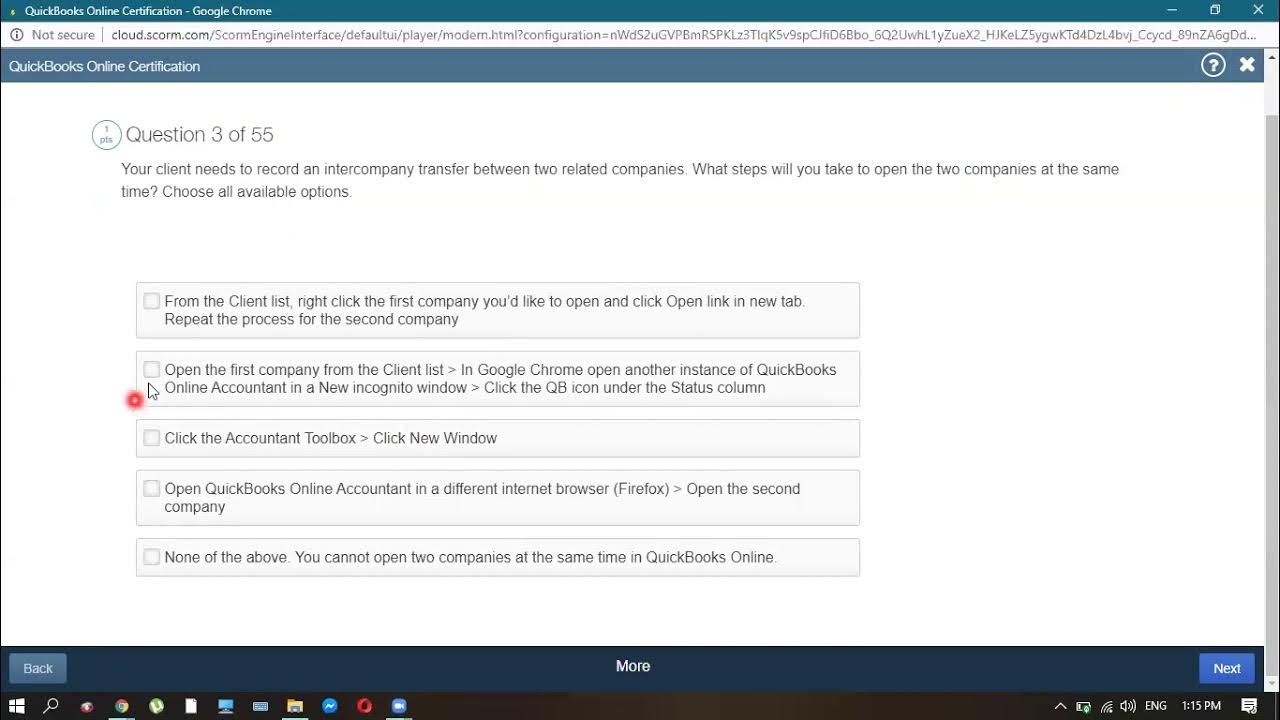This screenshot has width=1280, height=720.
Task: Open Windows search magnifier icon
Action: [x=51, y=706]
